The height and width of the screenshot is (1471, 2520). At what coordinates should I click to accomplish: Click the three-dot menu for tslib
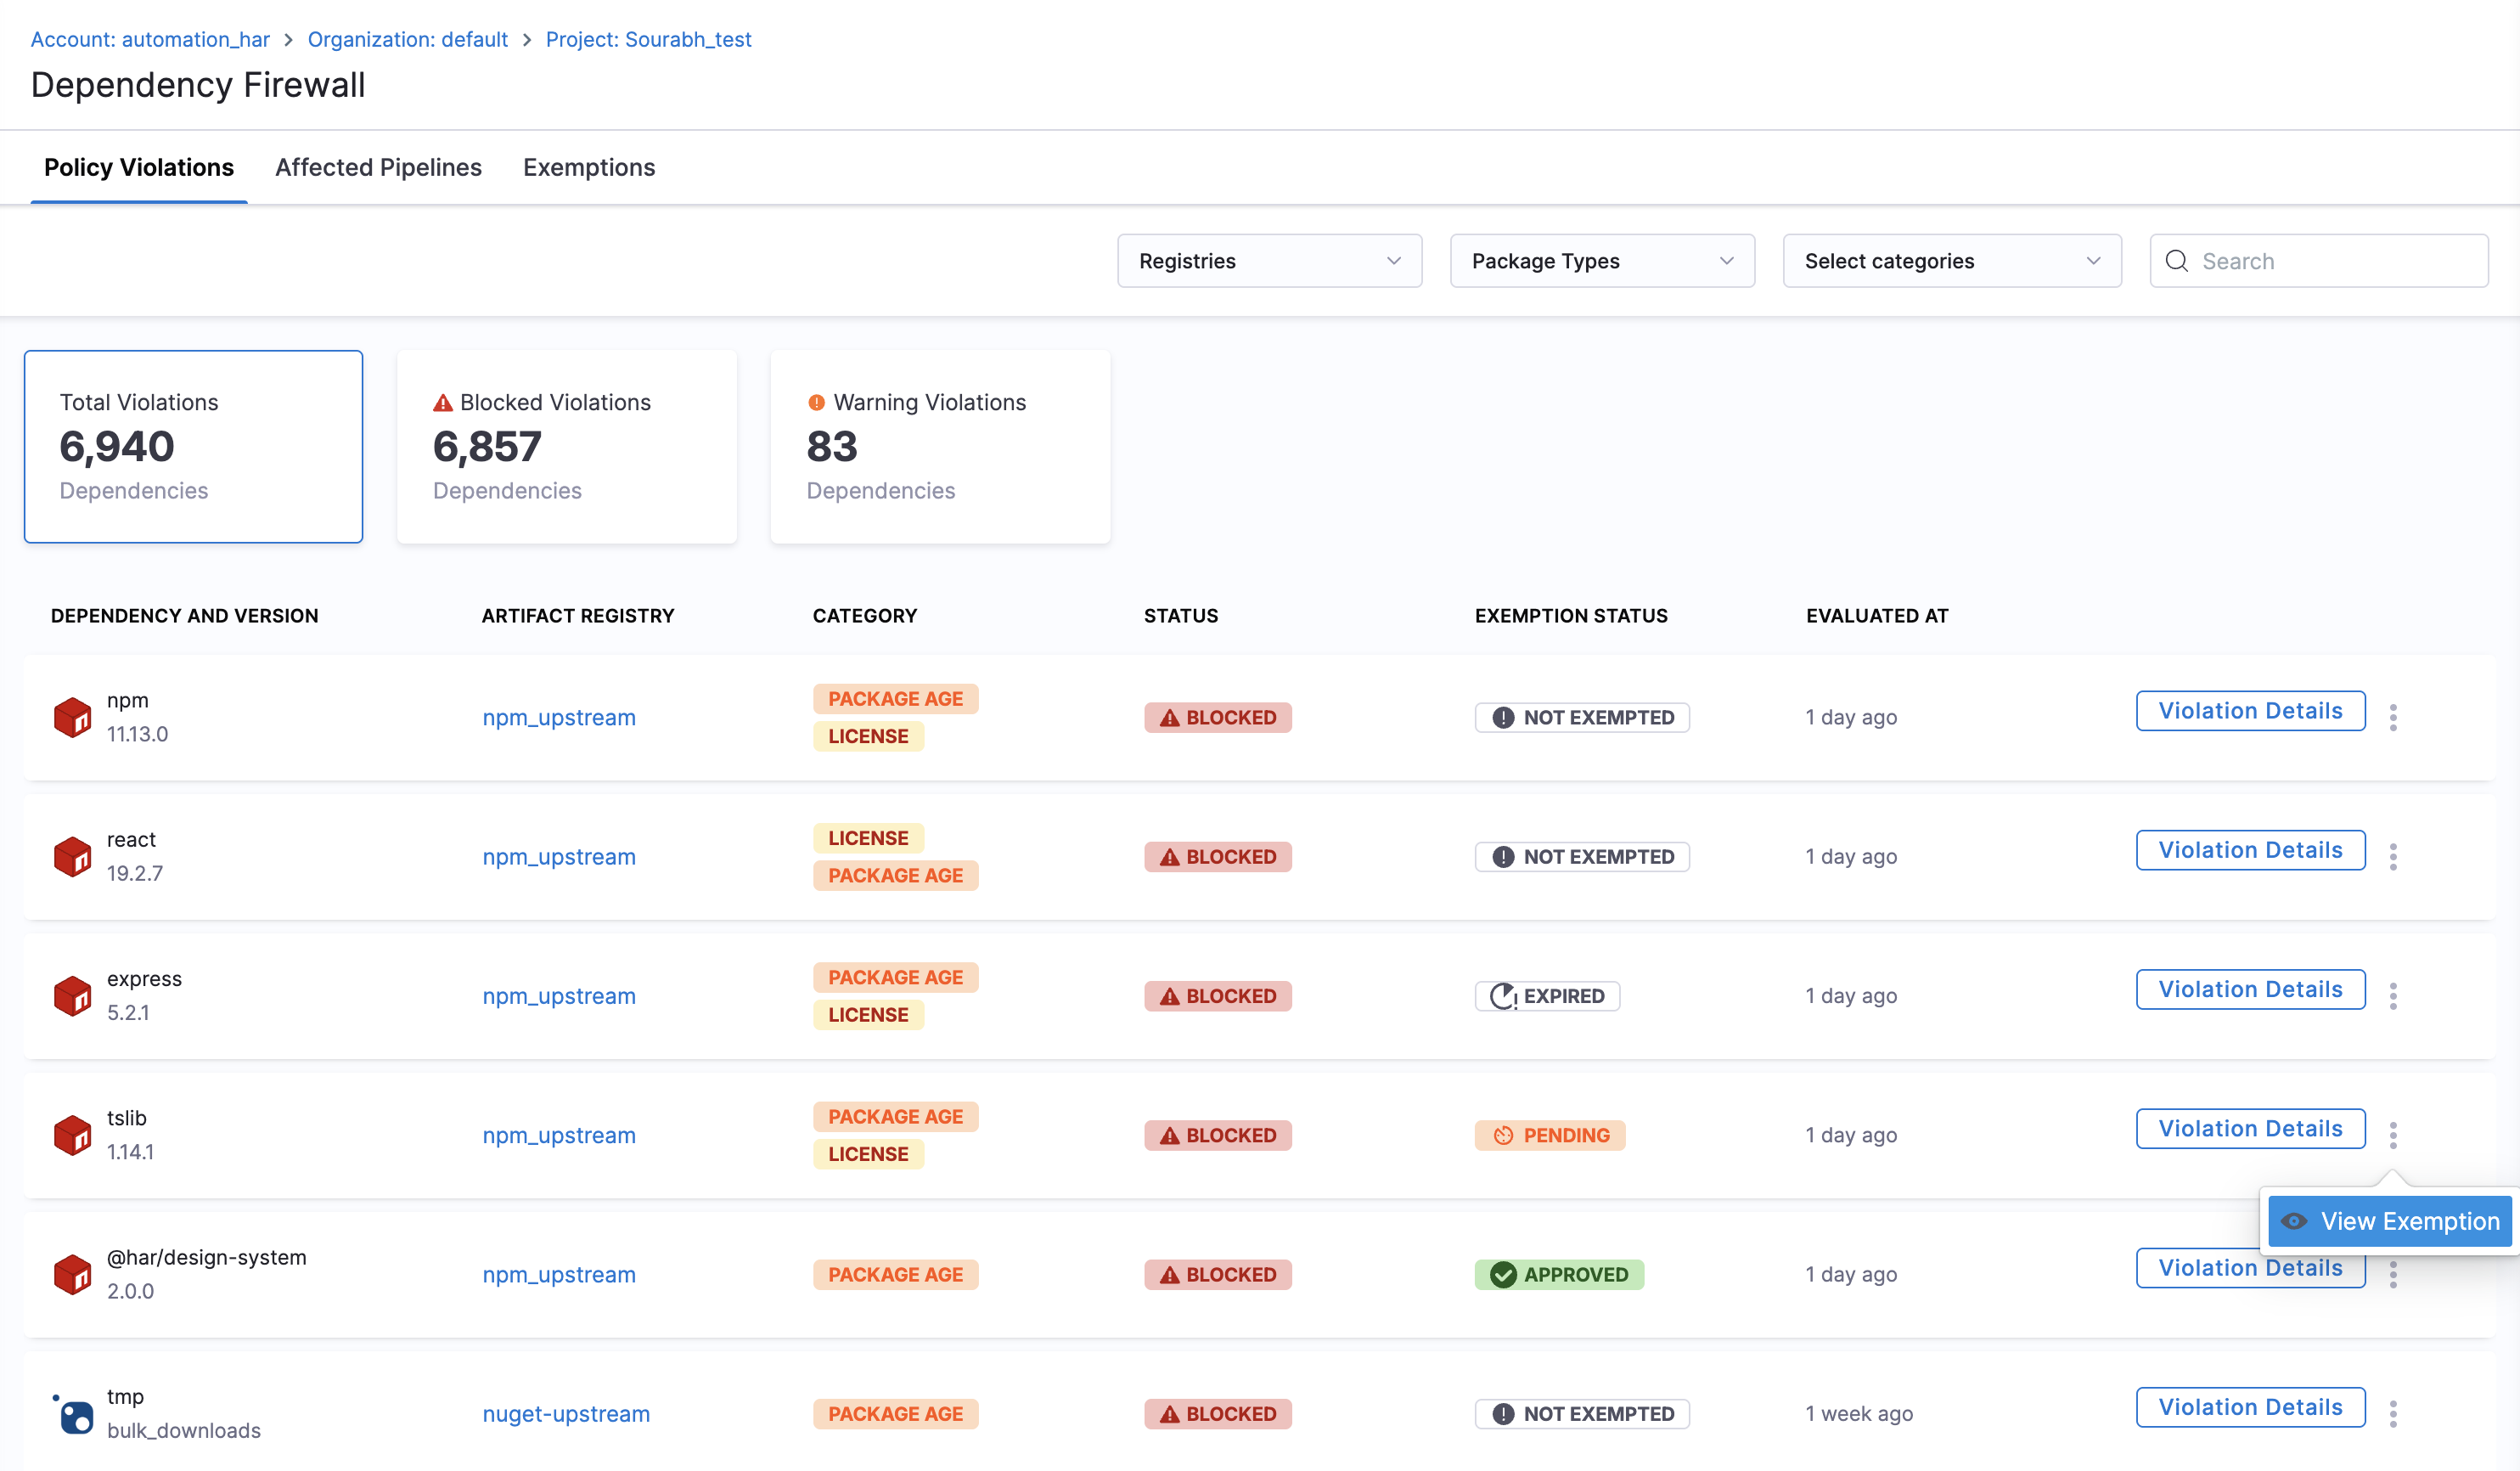tap(2392, 1134)
